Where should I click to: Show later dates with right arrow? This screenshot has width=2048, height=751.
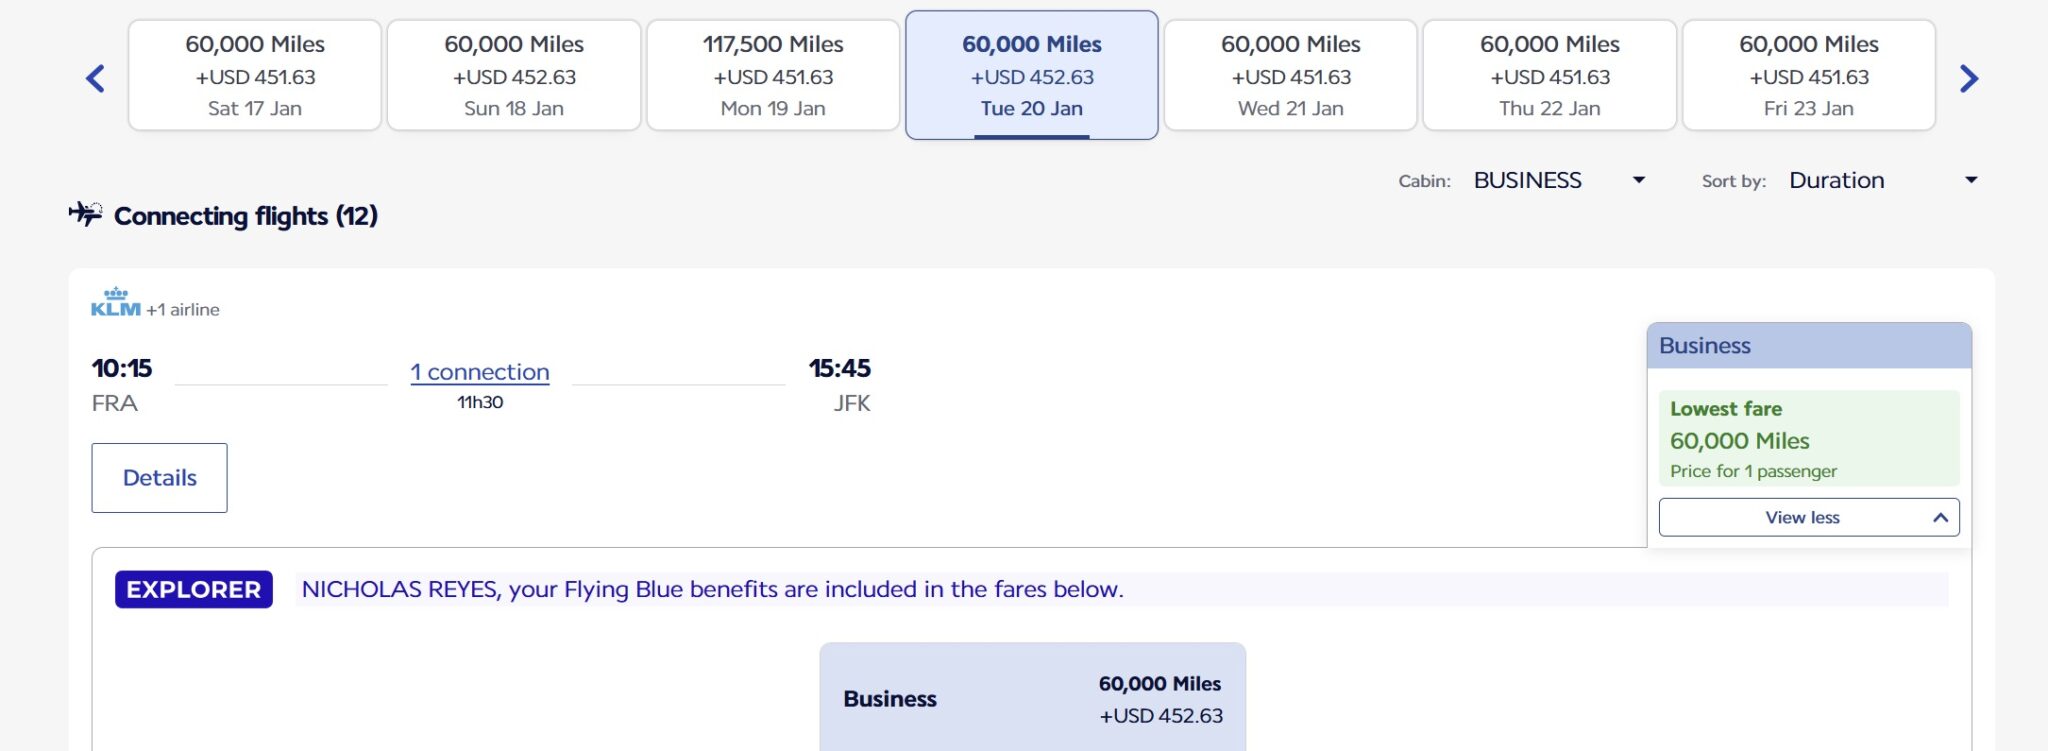tap(1968, 78)
